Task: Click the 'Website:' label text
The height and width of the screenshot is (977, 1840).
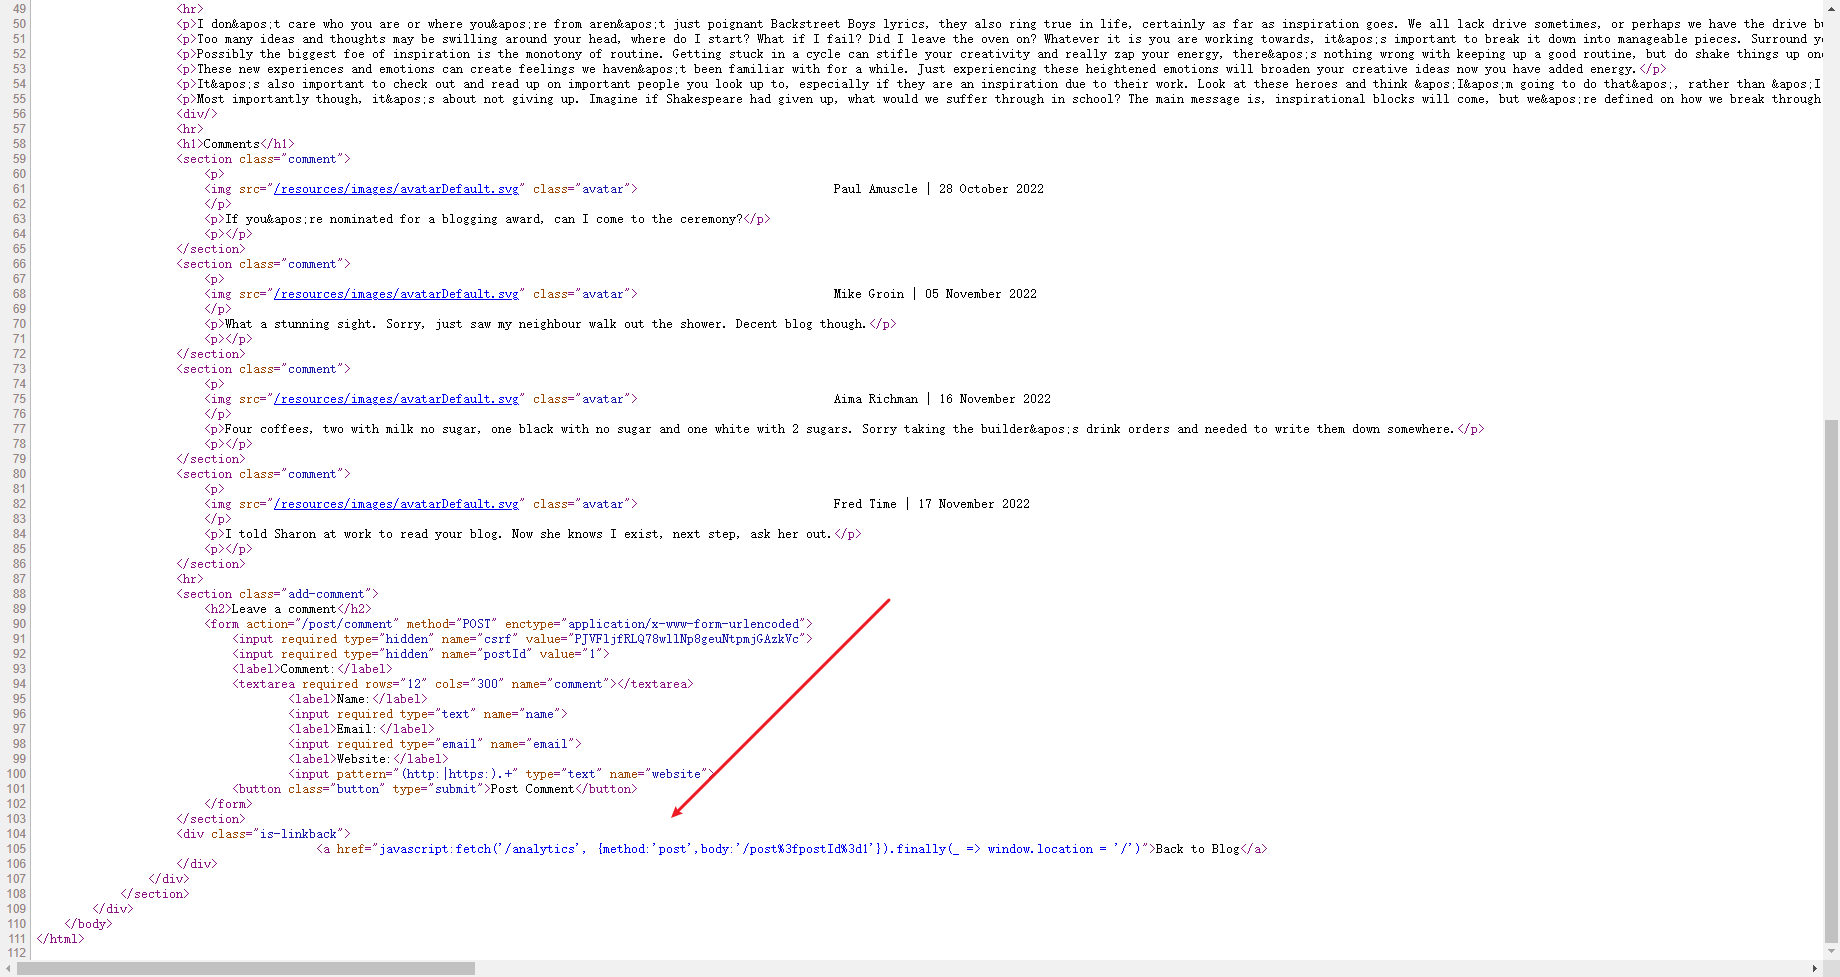Action: point(364,759)
